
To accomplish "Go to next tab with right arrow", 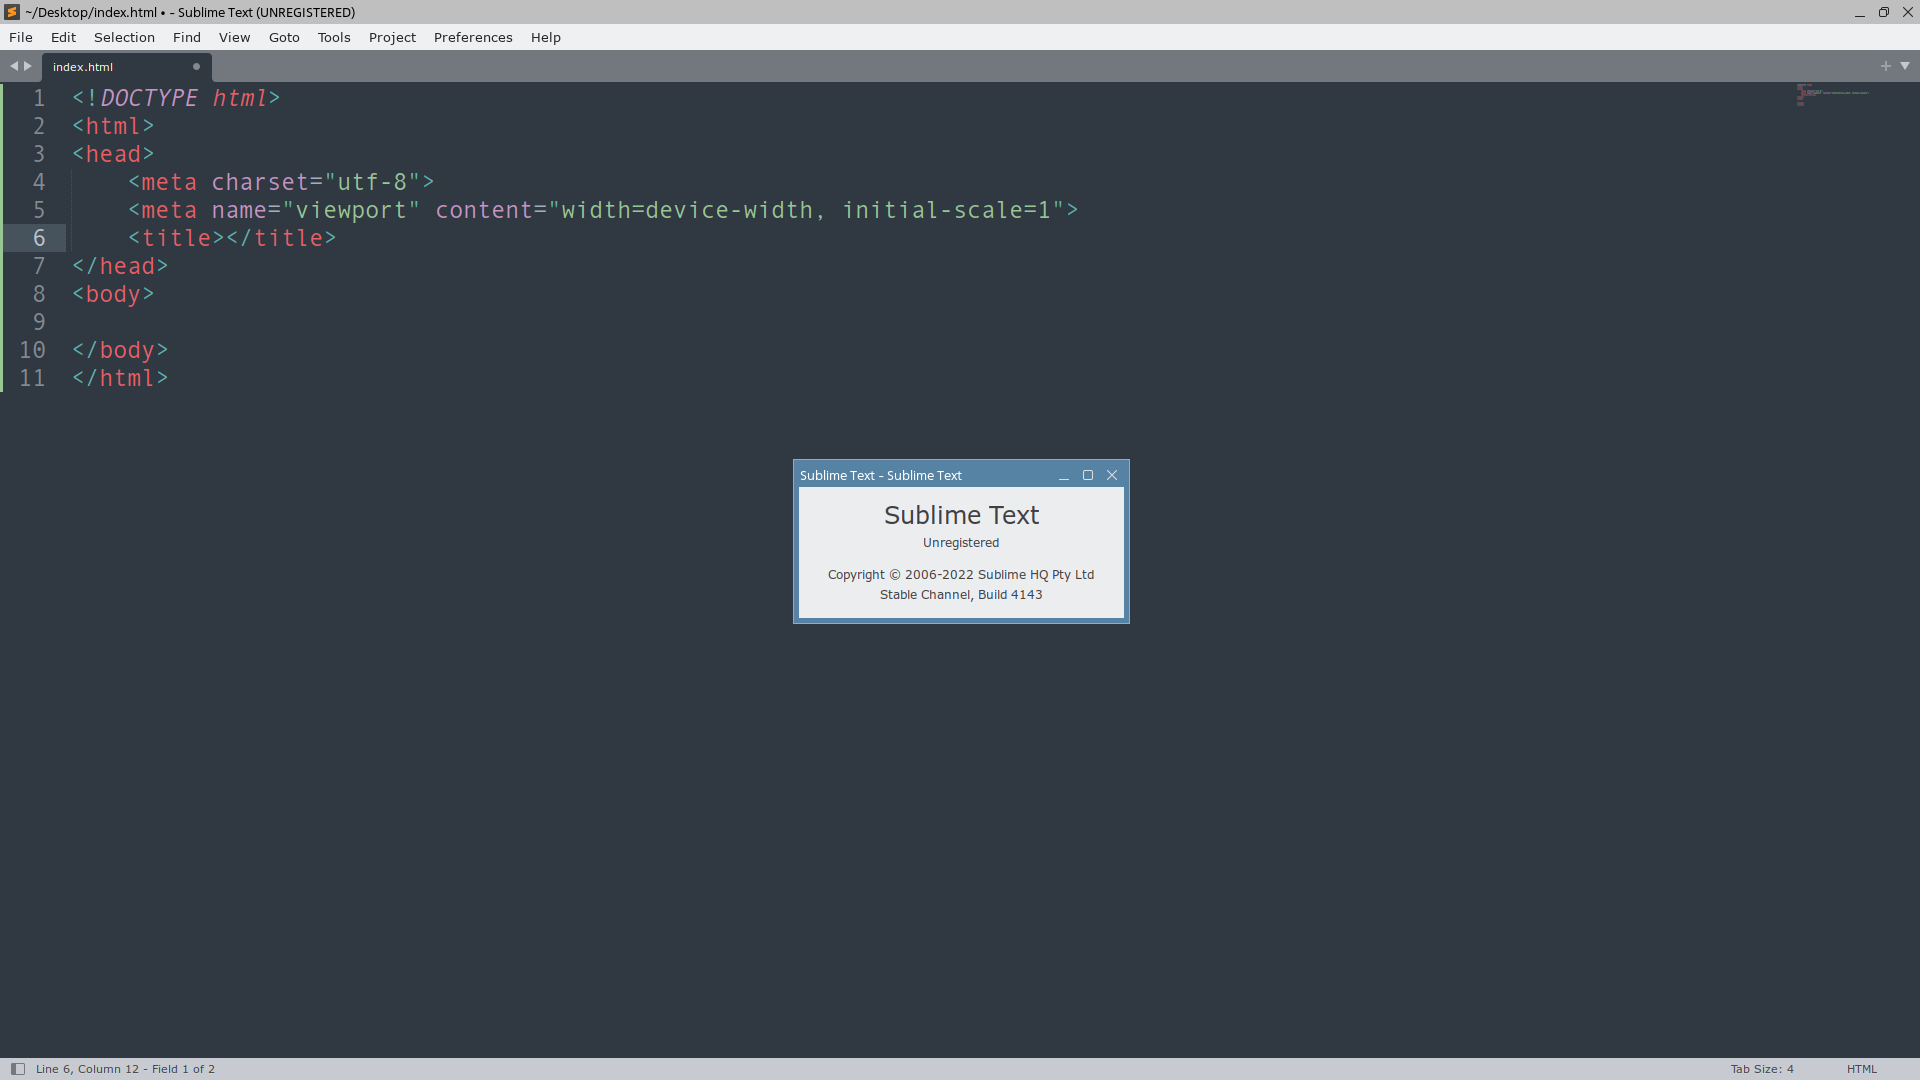I will click(x=28, y=66).
